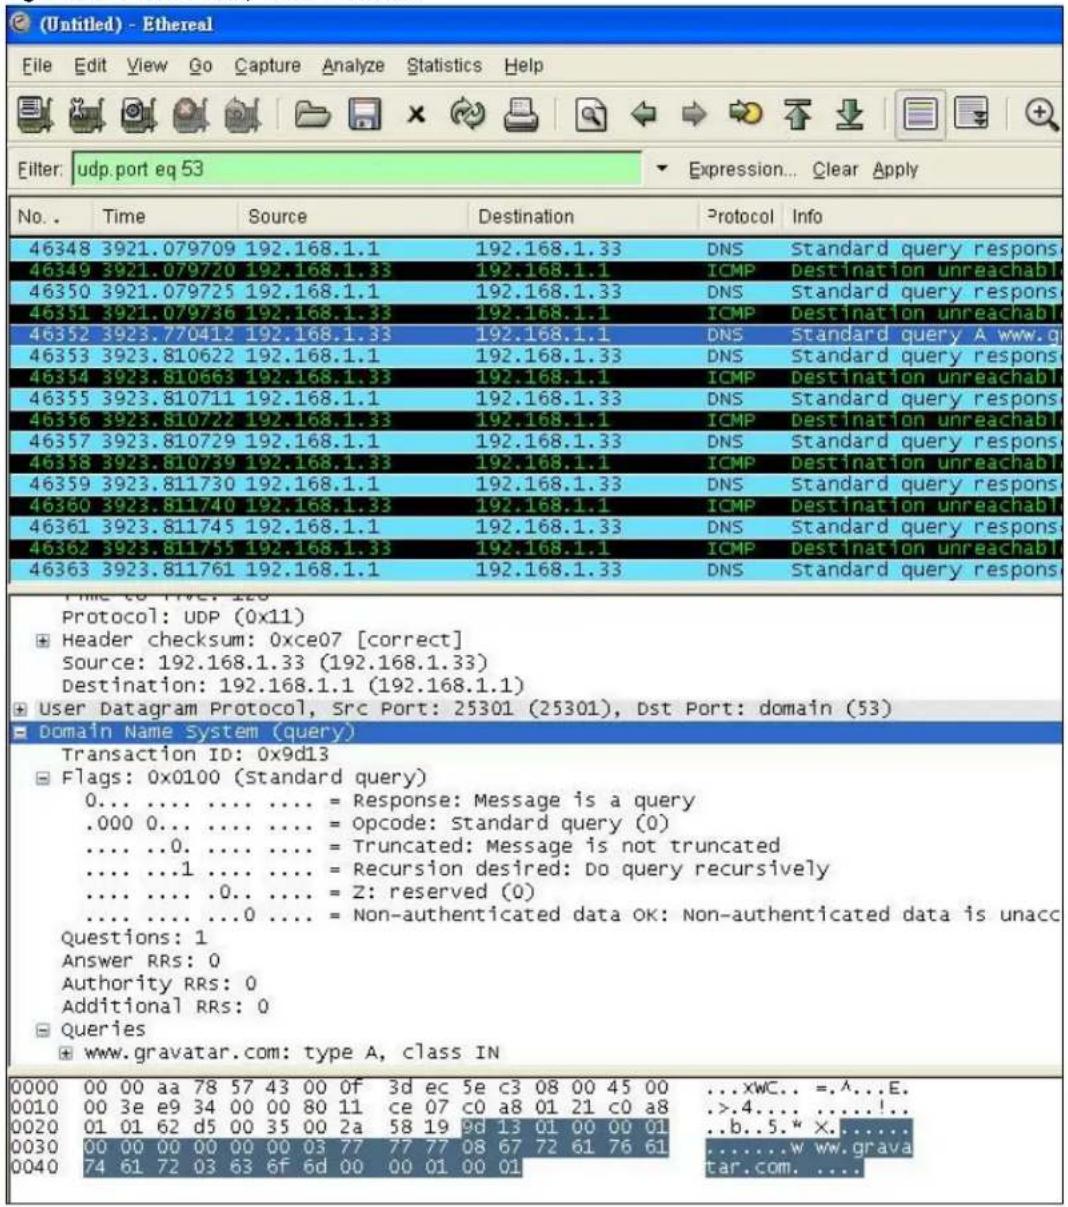
Task: Sort by Info column header
Action: pos(923,216)
